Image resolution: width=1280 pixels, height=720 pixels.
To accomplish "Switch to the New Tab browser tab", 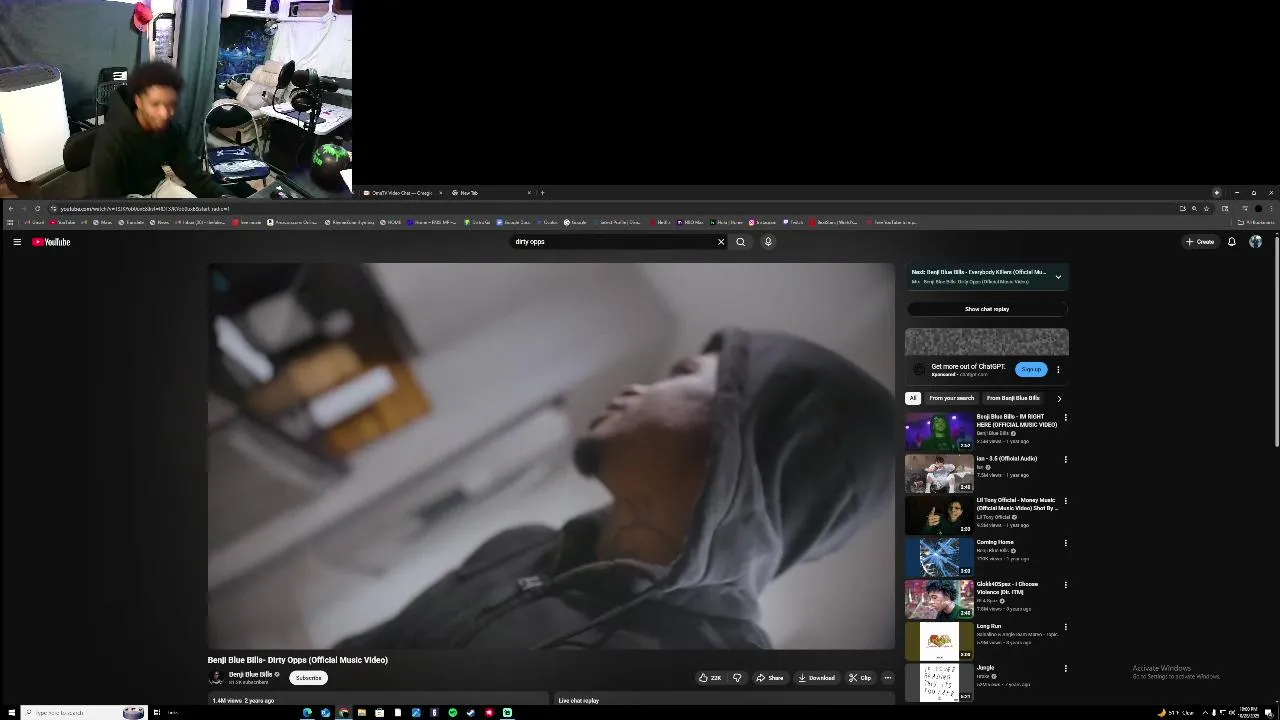I will [x=490, y=193].
